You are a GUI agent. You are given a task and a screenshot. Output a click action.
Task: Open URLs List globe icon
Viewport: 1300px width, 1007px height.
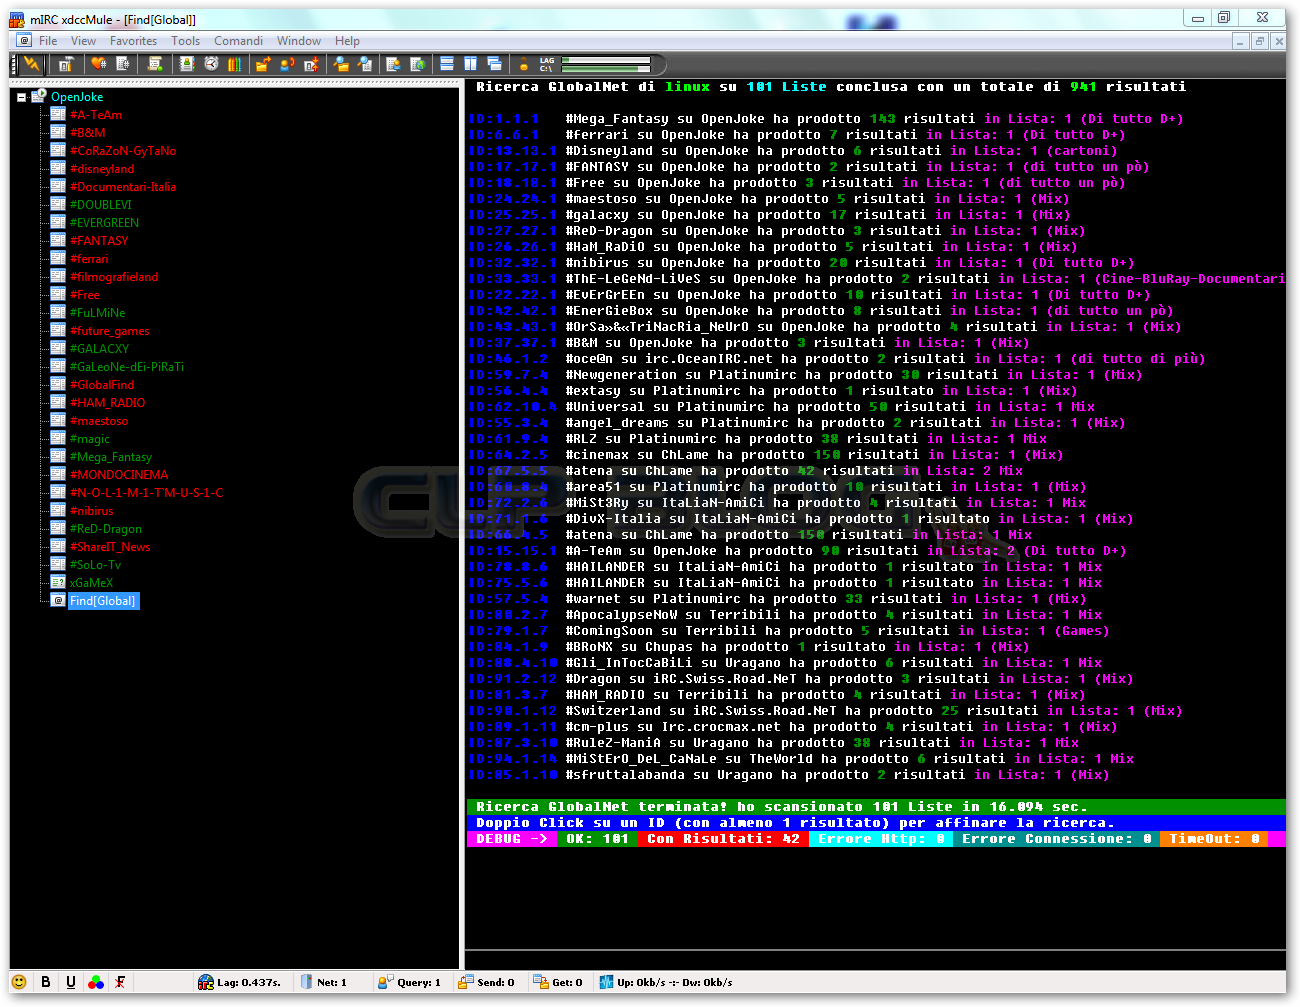pyautogui.click(x=418, y=64)
